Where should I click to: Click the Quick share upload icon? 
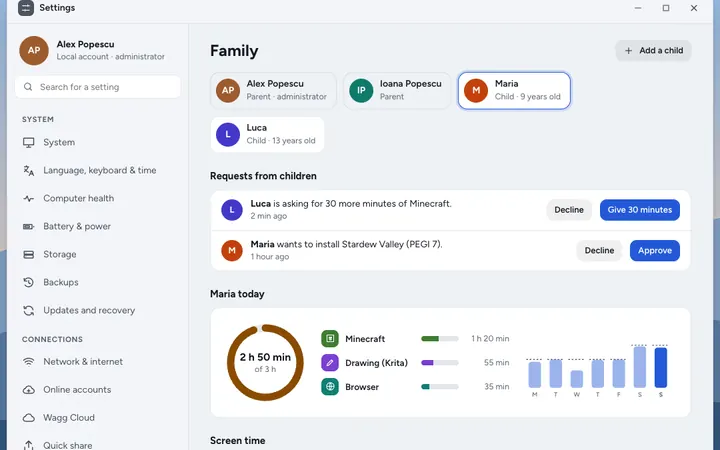click(28, 445)
